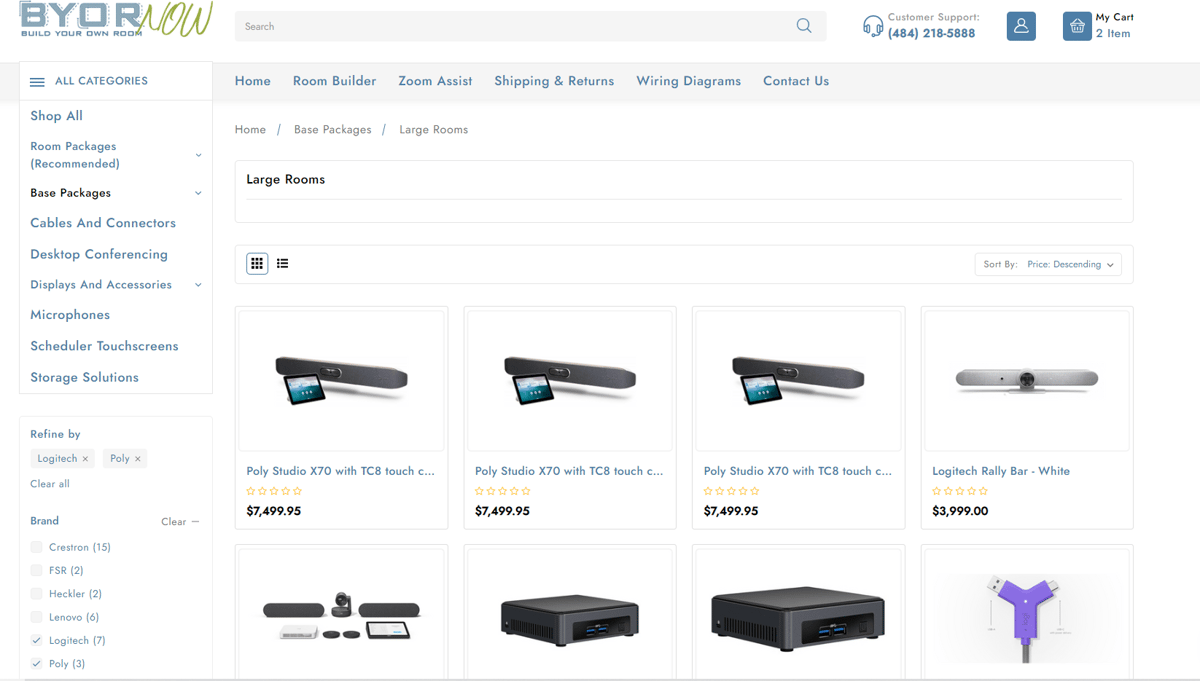Screen dimensions: 1200x681
Task: Check the Lenovo brand checkbox
Action: coord(37,617)
